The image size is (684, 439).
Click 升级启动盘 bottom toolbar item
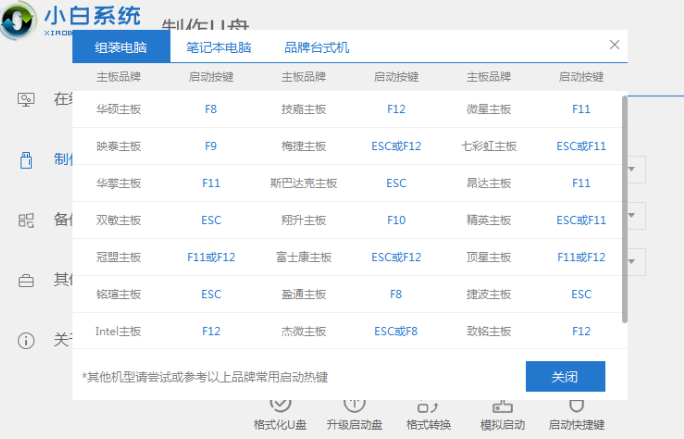[x=354, y=413]
